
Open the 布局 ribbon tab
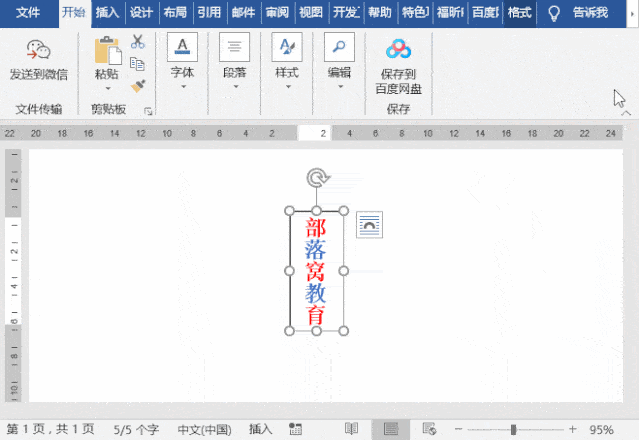pos(175,13)
